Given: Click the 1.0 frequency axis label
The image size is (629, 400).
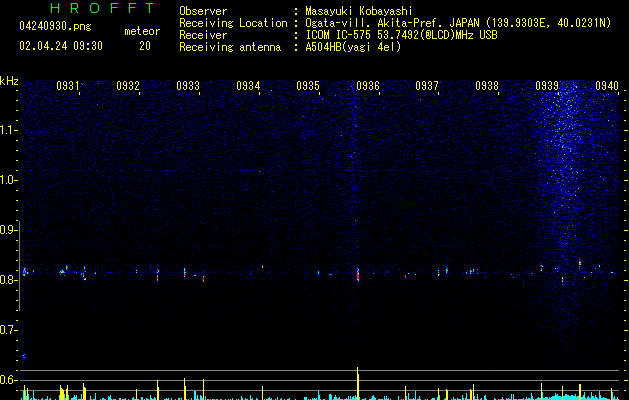Looking at the screenshot, I should 8,180.
